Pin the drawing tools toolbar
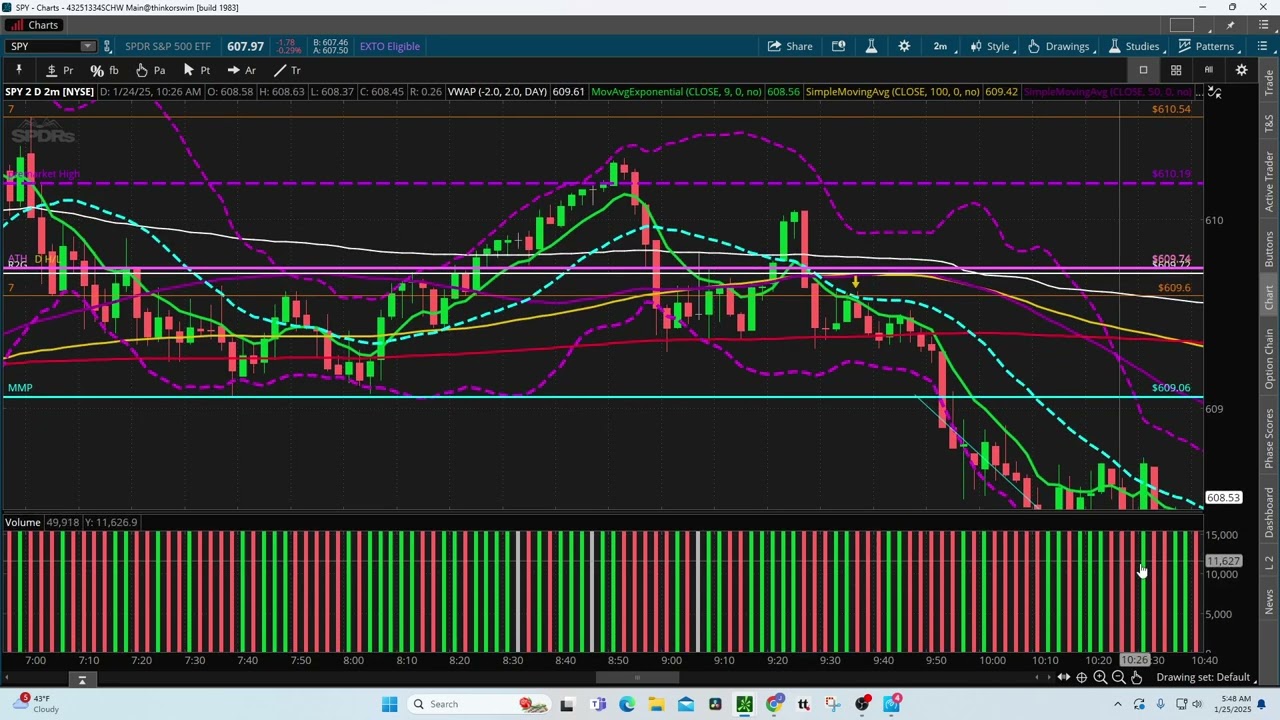This screenshot has width=1280, height=720. pyautogui.click(x=18, y=70)
